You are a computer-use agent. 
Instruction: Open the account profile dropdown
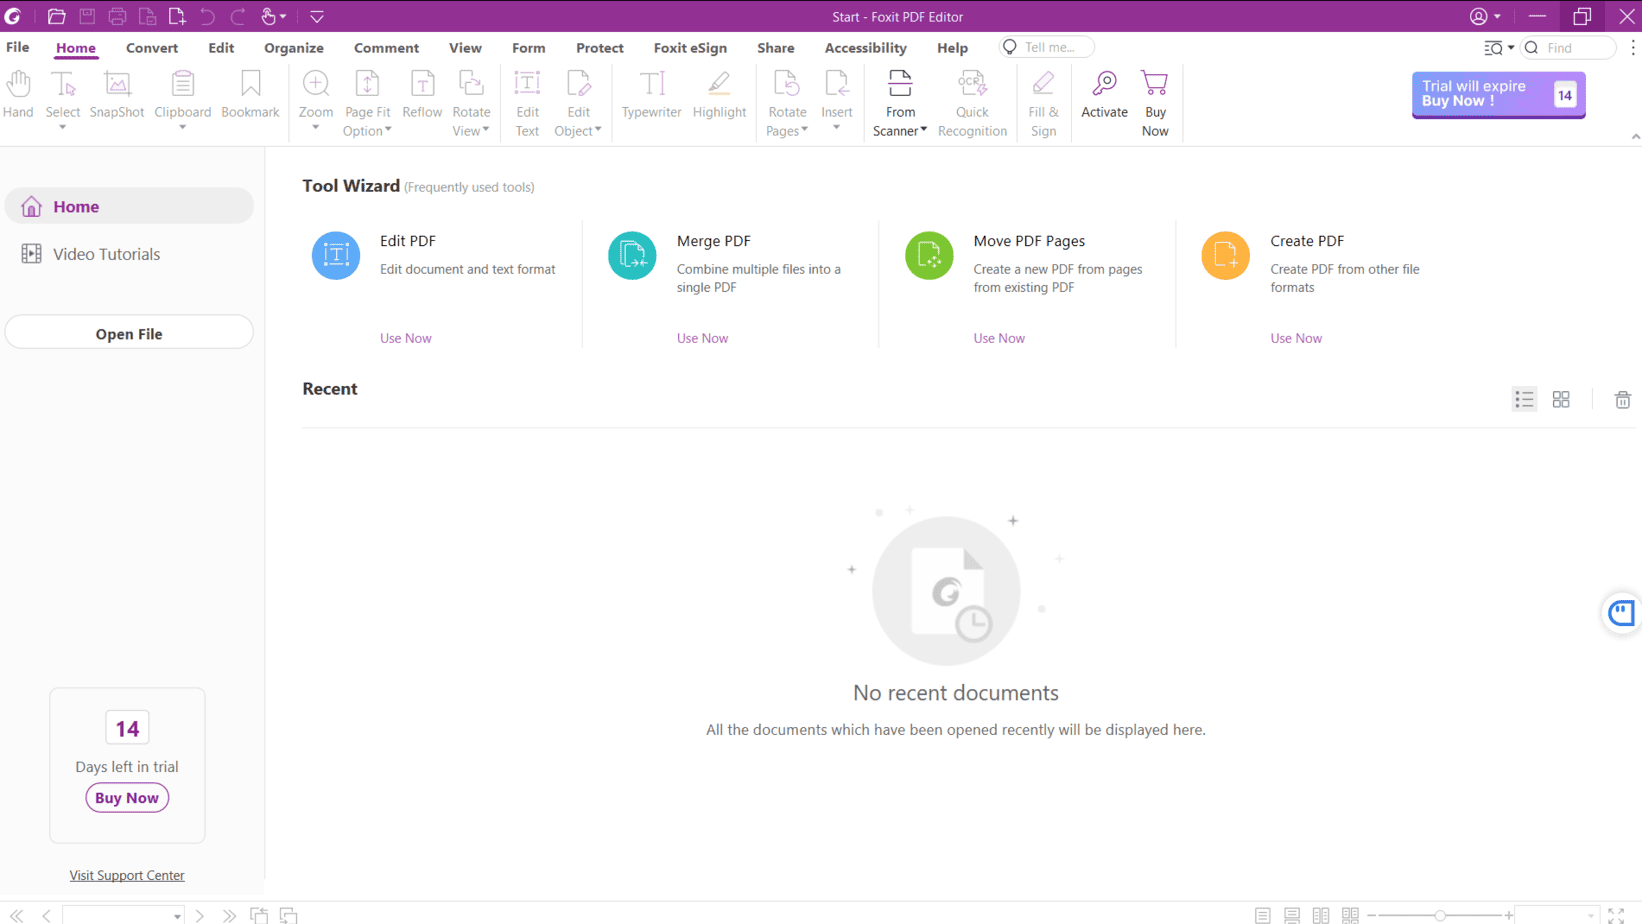1485,16
